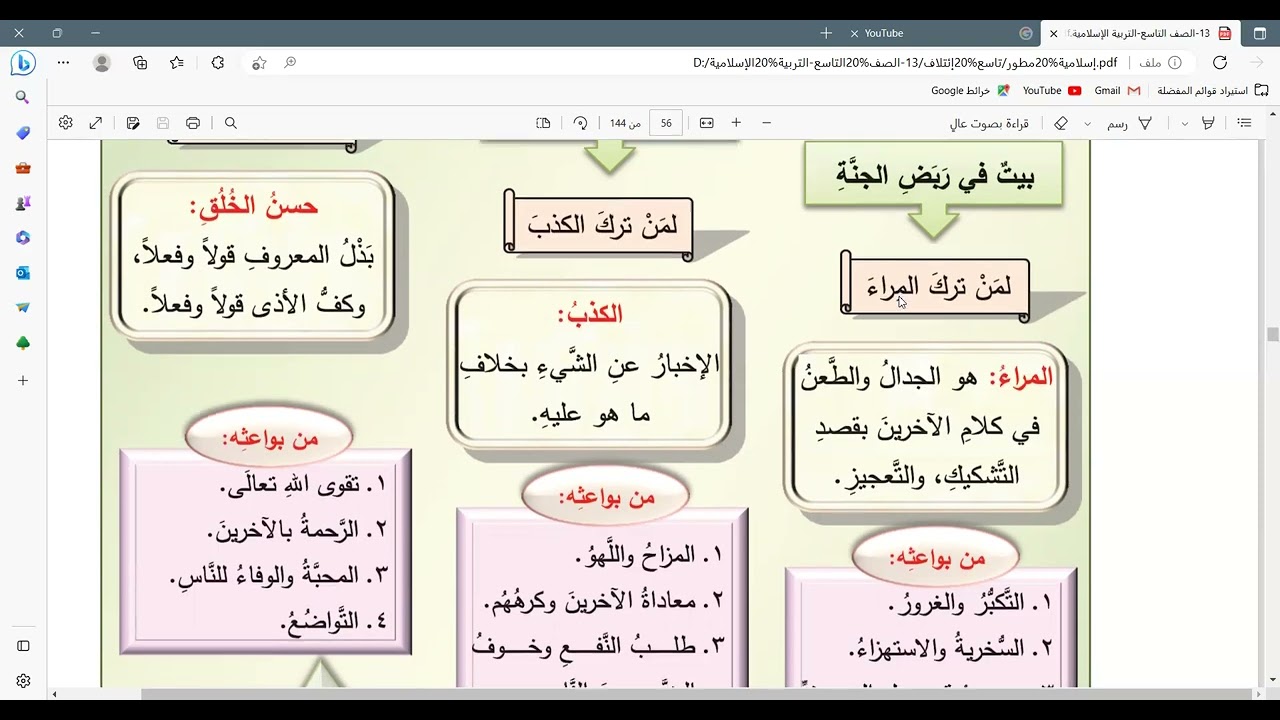Zoom out of the PDF
Image resolution: width=1280 pixels, height=720 pixels.
(767, 123)
